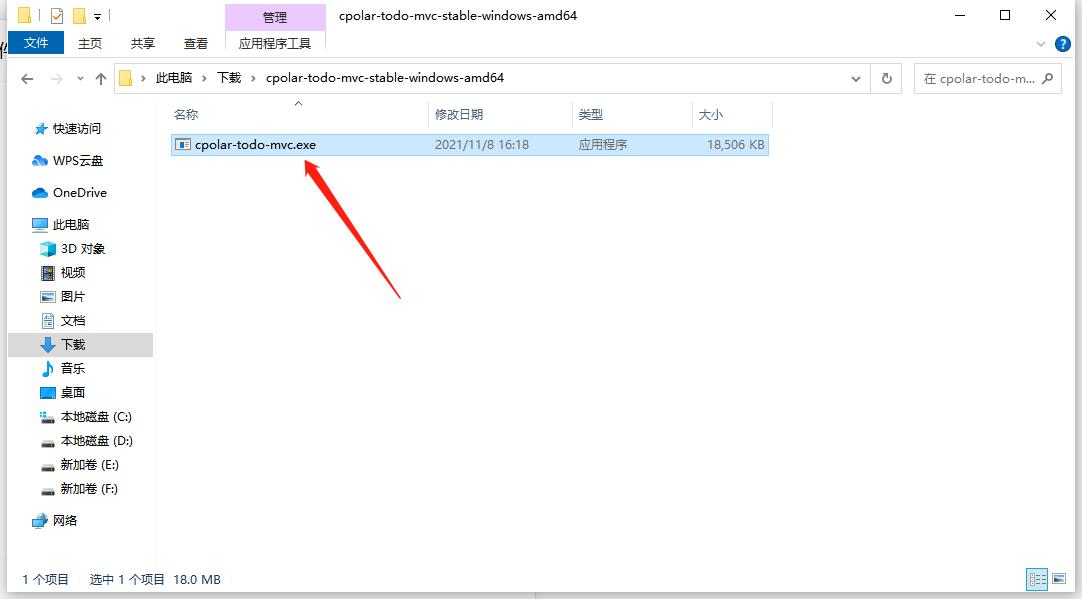Switch to the 主页 ribbon tab
The height and width of the screenshot is (599, 1082).
coord(90,43)
